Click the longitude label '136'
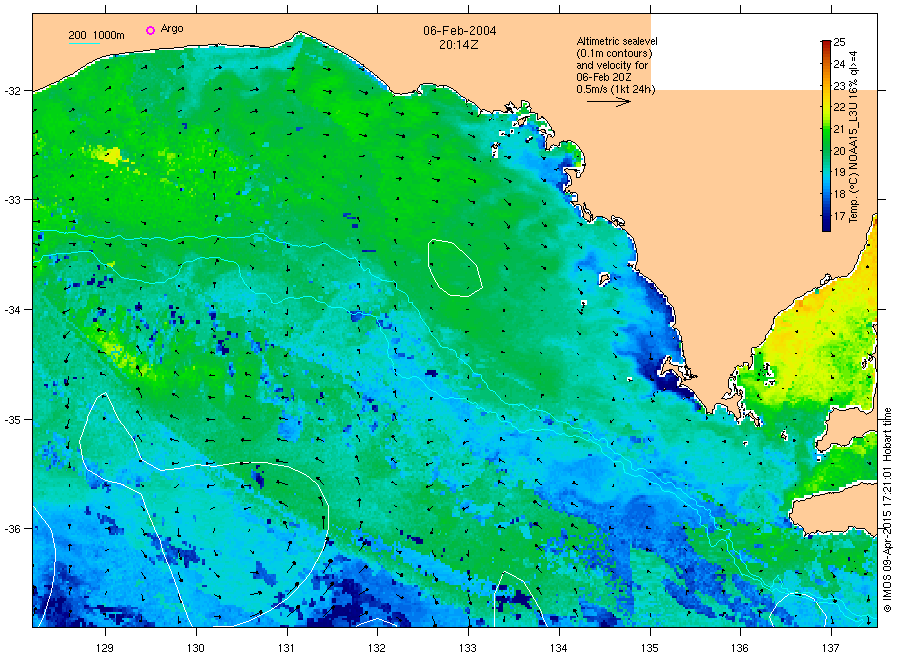 (740, 648)
